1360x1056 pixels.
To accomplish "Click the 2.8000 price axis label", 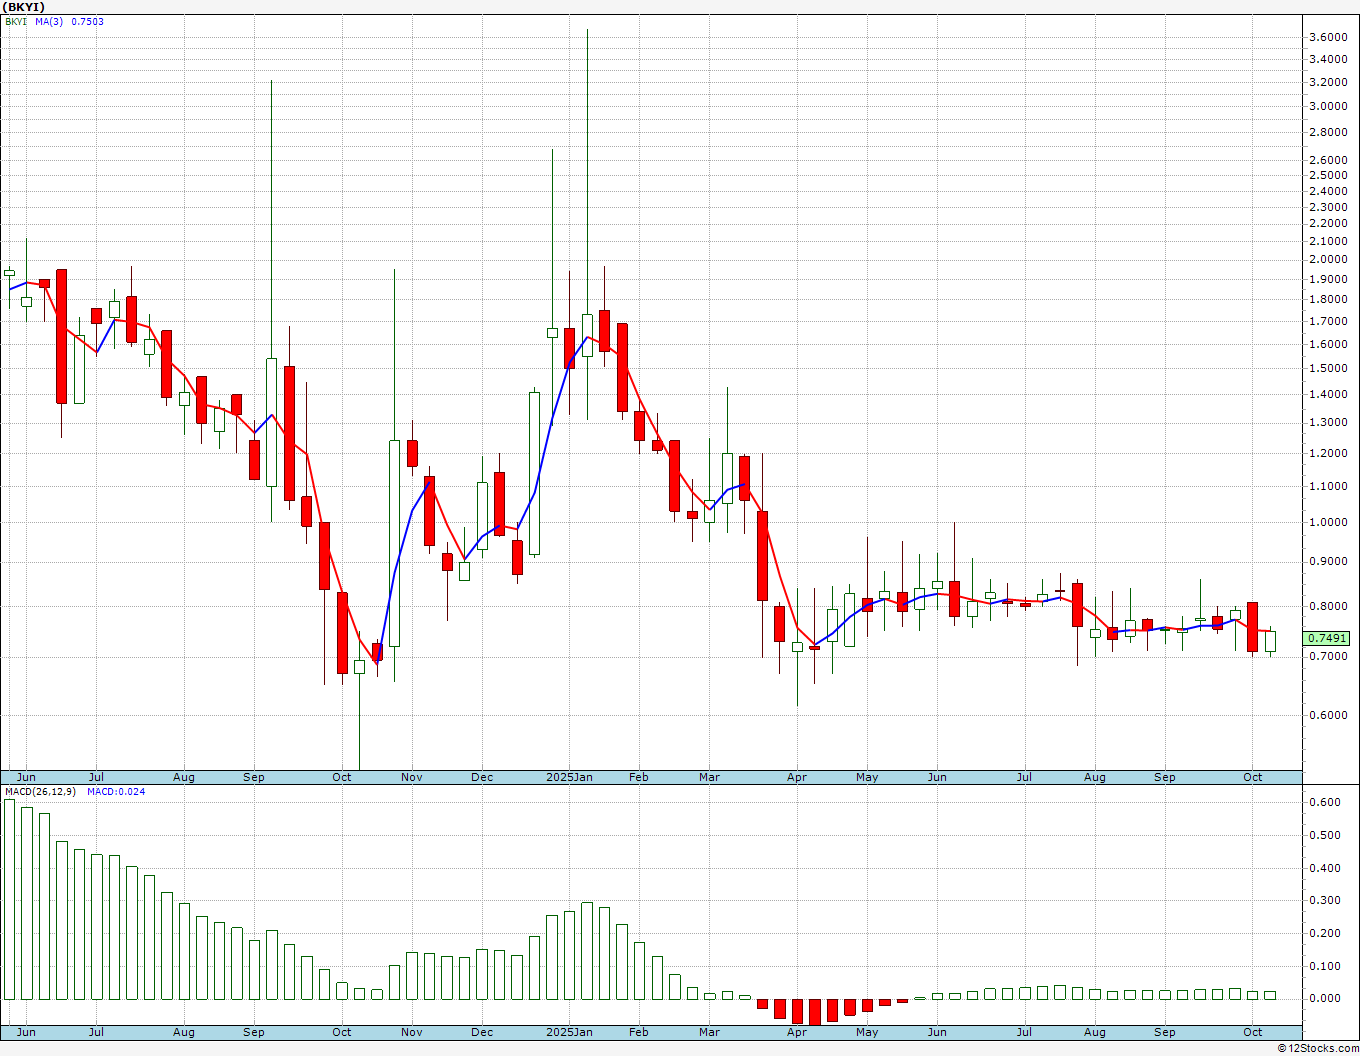I will point(1327,132).
